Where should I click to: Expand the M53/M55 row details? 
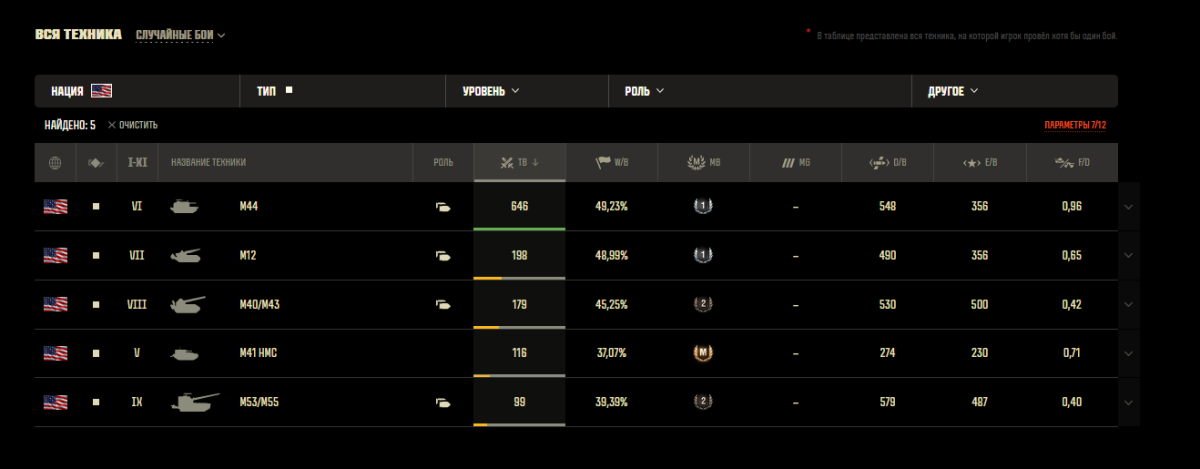point(1128,402)
